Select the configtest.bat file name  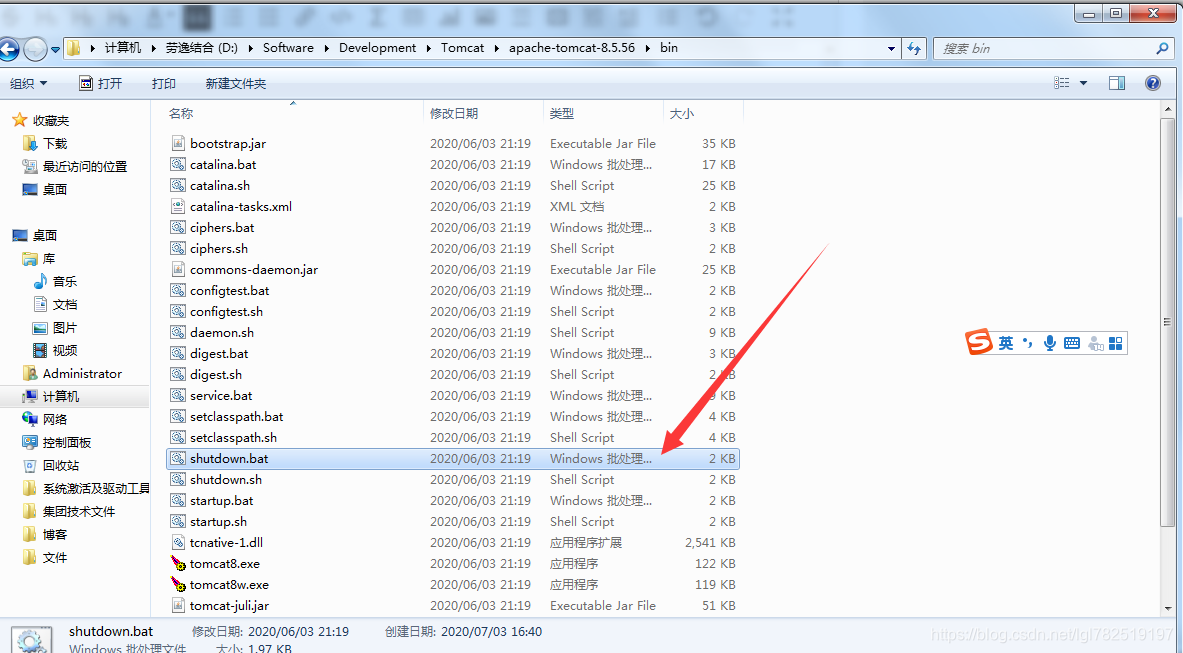(229, 290)
